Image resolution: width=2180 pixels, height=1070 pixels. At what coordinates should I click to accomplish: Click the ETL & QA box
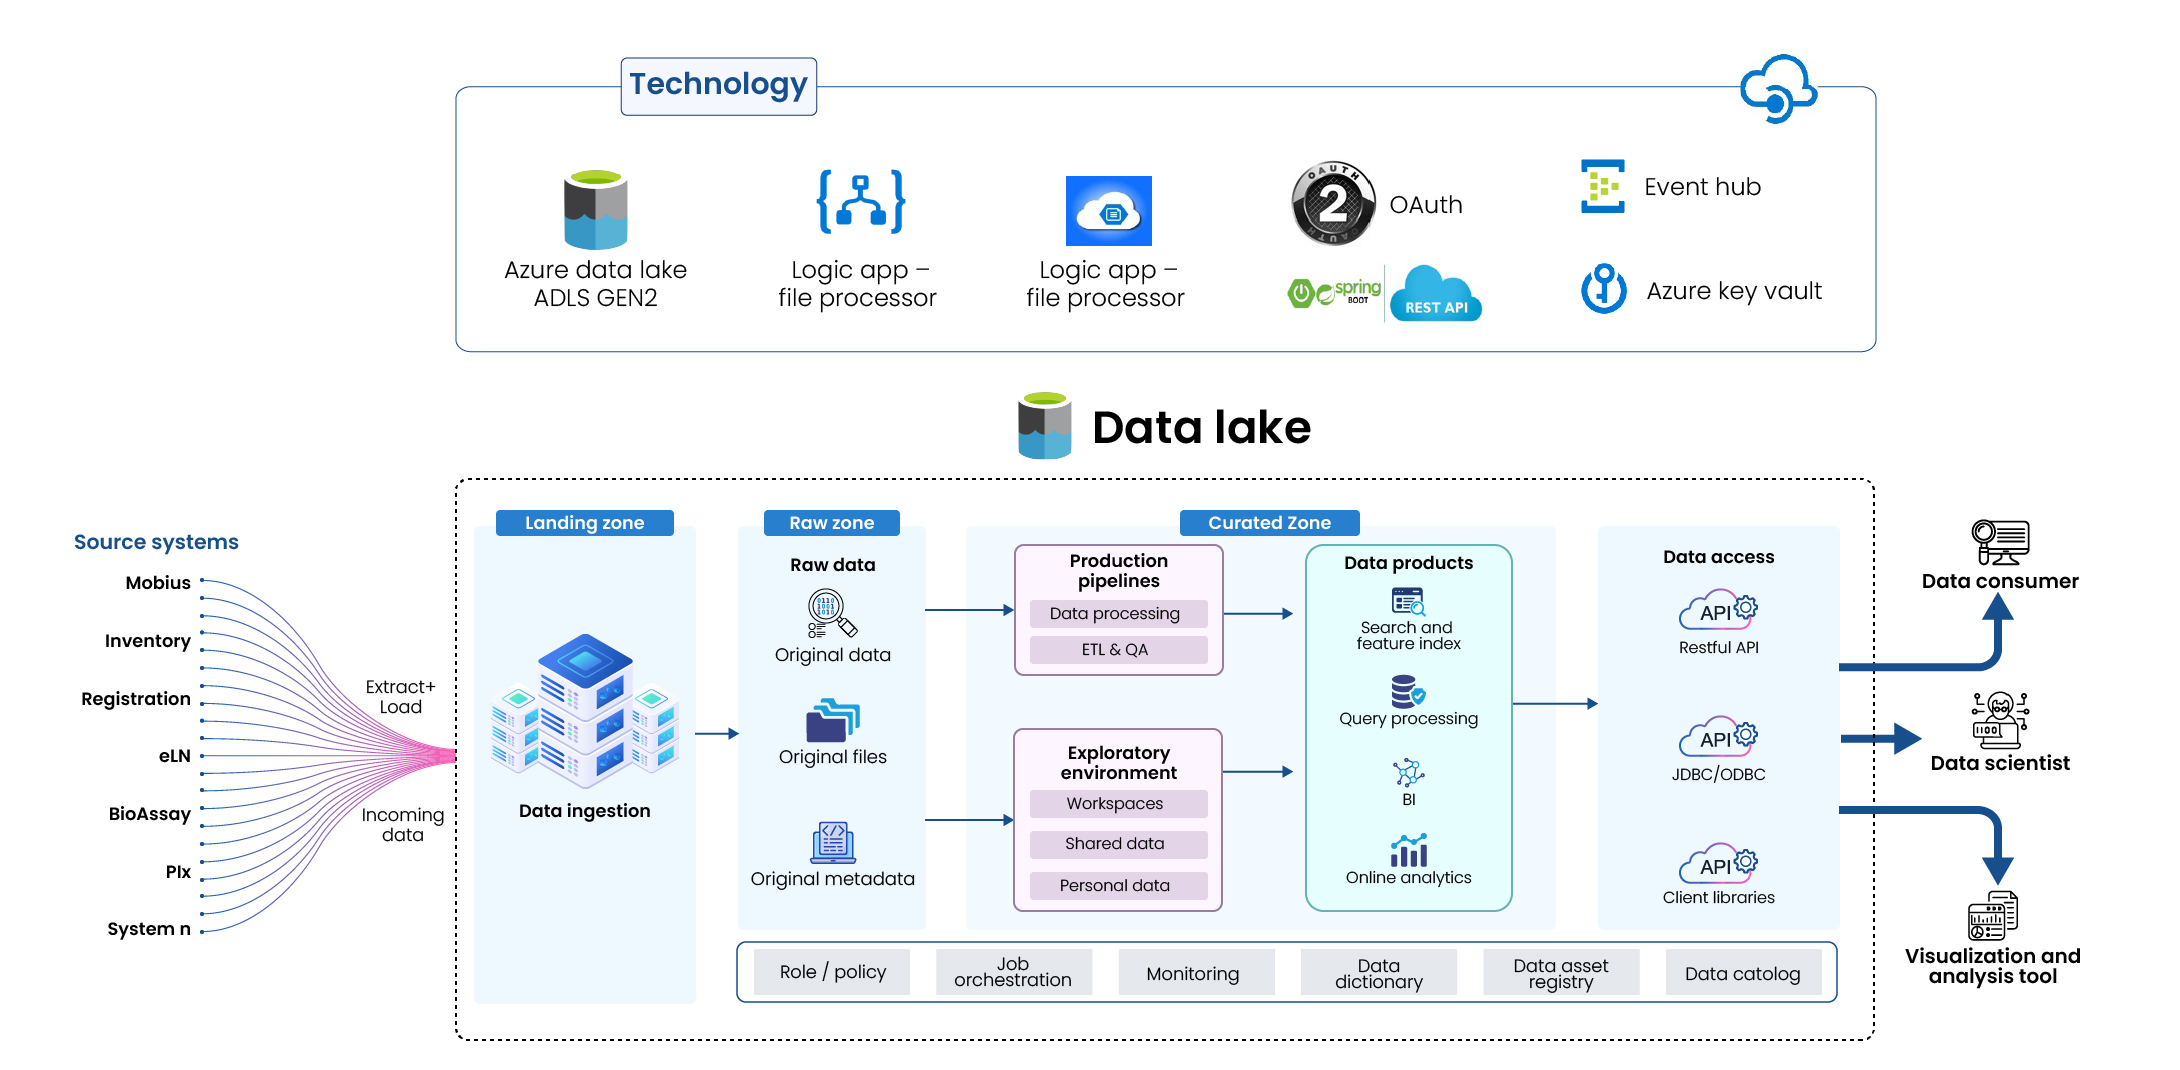pos(1119,650)
